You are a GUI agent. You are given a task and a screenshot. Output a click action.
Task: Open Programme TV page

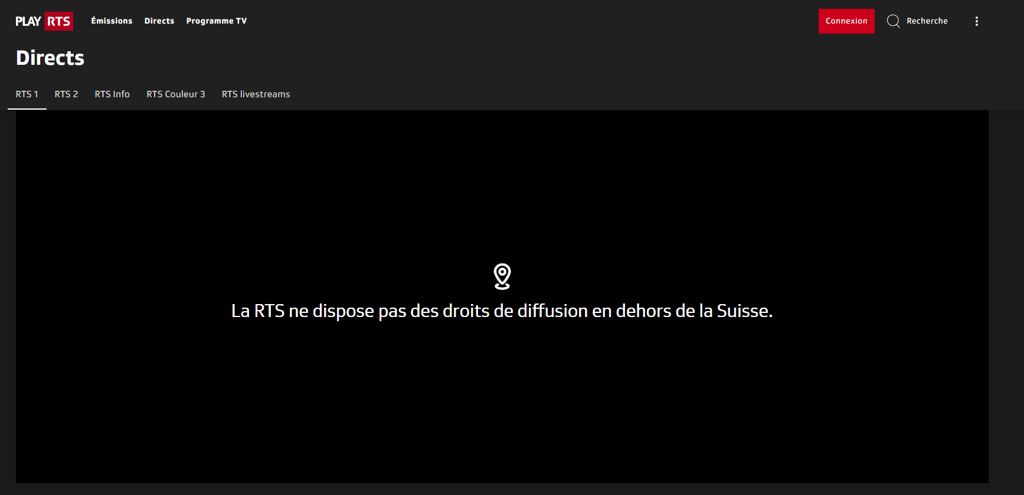[216, 21]
